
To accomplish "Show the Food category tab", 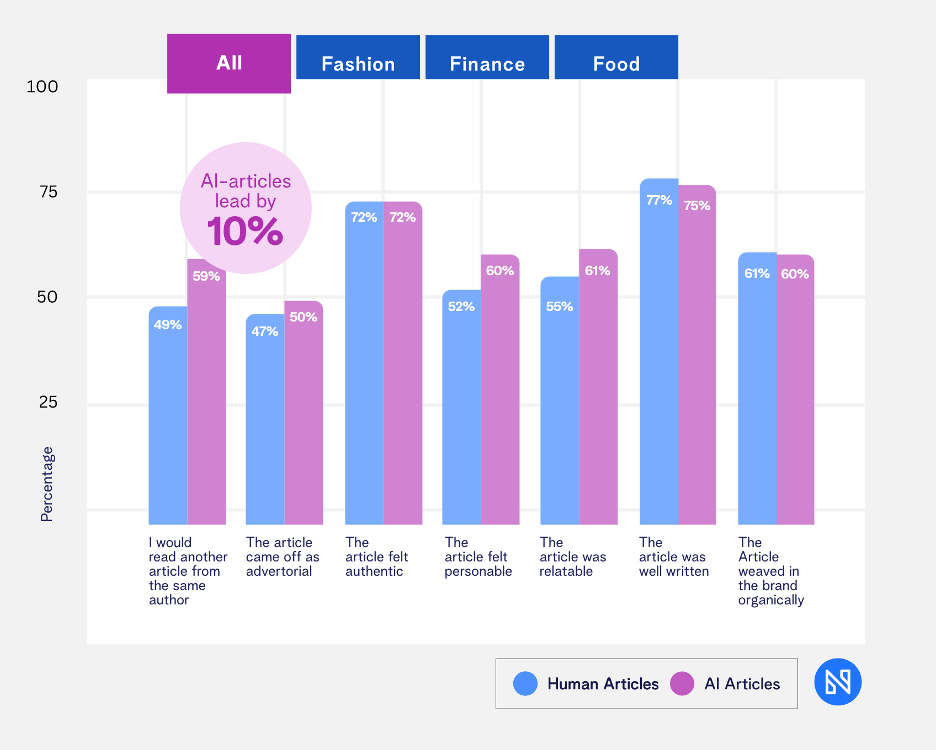I will [x=616, y=64].
